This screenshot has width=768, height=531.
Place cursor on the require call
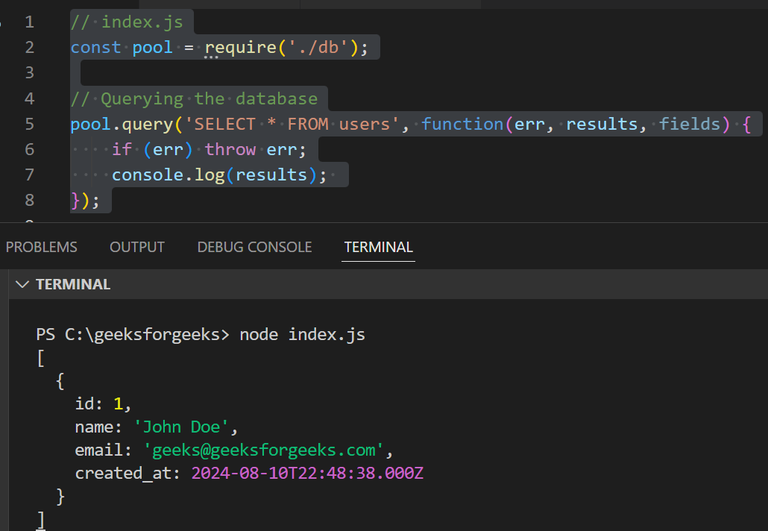pyautogui.click(x=240, y=48)
